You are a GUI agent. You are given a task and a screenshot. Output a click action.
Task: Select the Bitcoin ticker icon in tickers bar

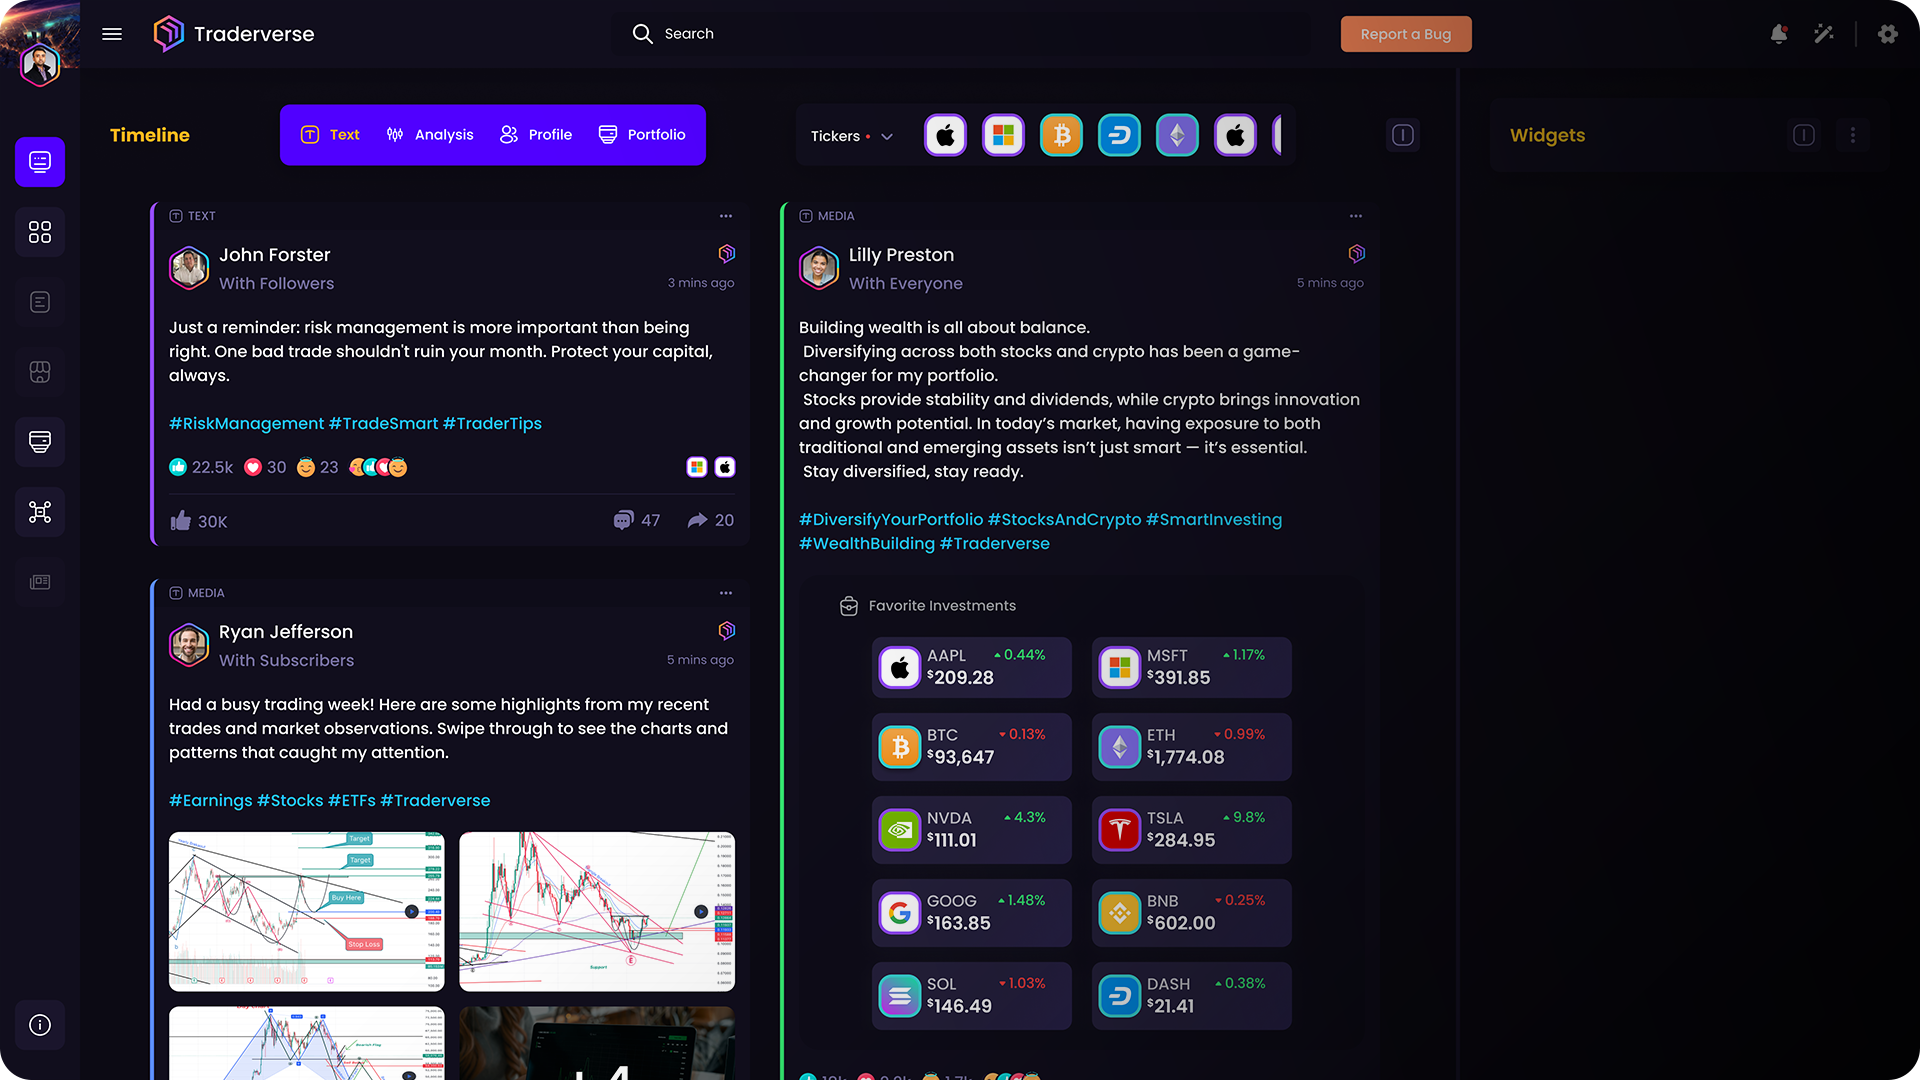click(x=1061, y=135)
